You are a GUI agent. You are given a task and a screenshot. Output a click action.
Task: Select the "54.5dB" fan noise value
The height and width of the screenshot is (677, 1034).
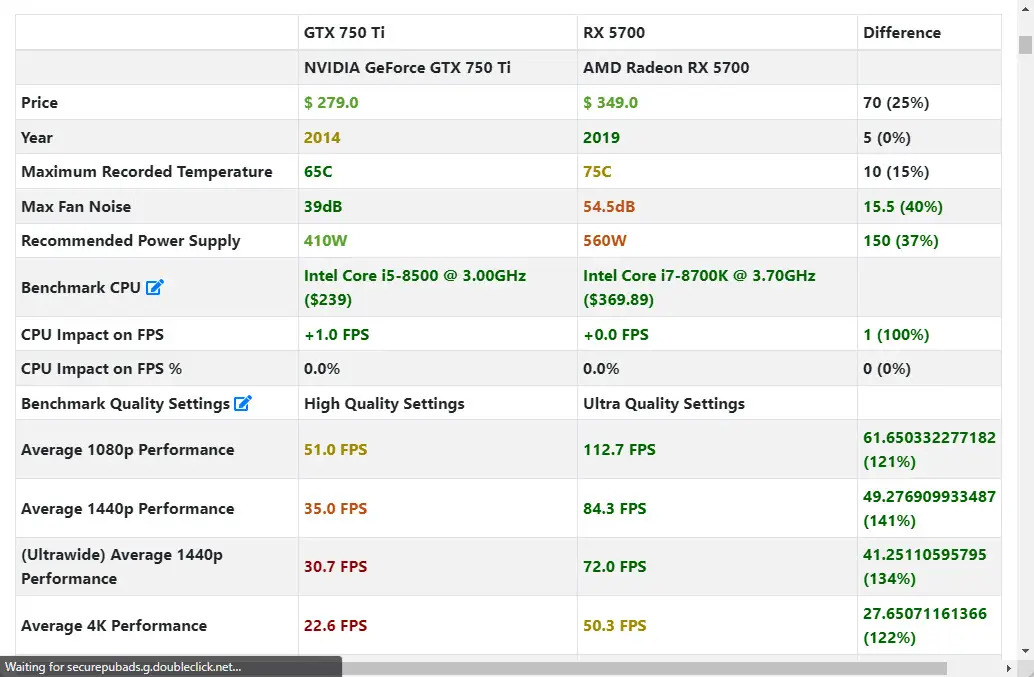coord(609,206)
